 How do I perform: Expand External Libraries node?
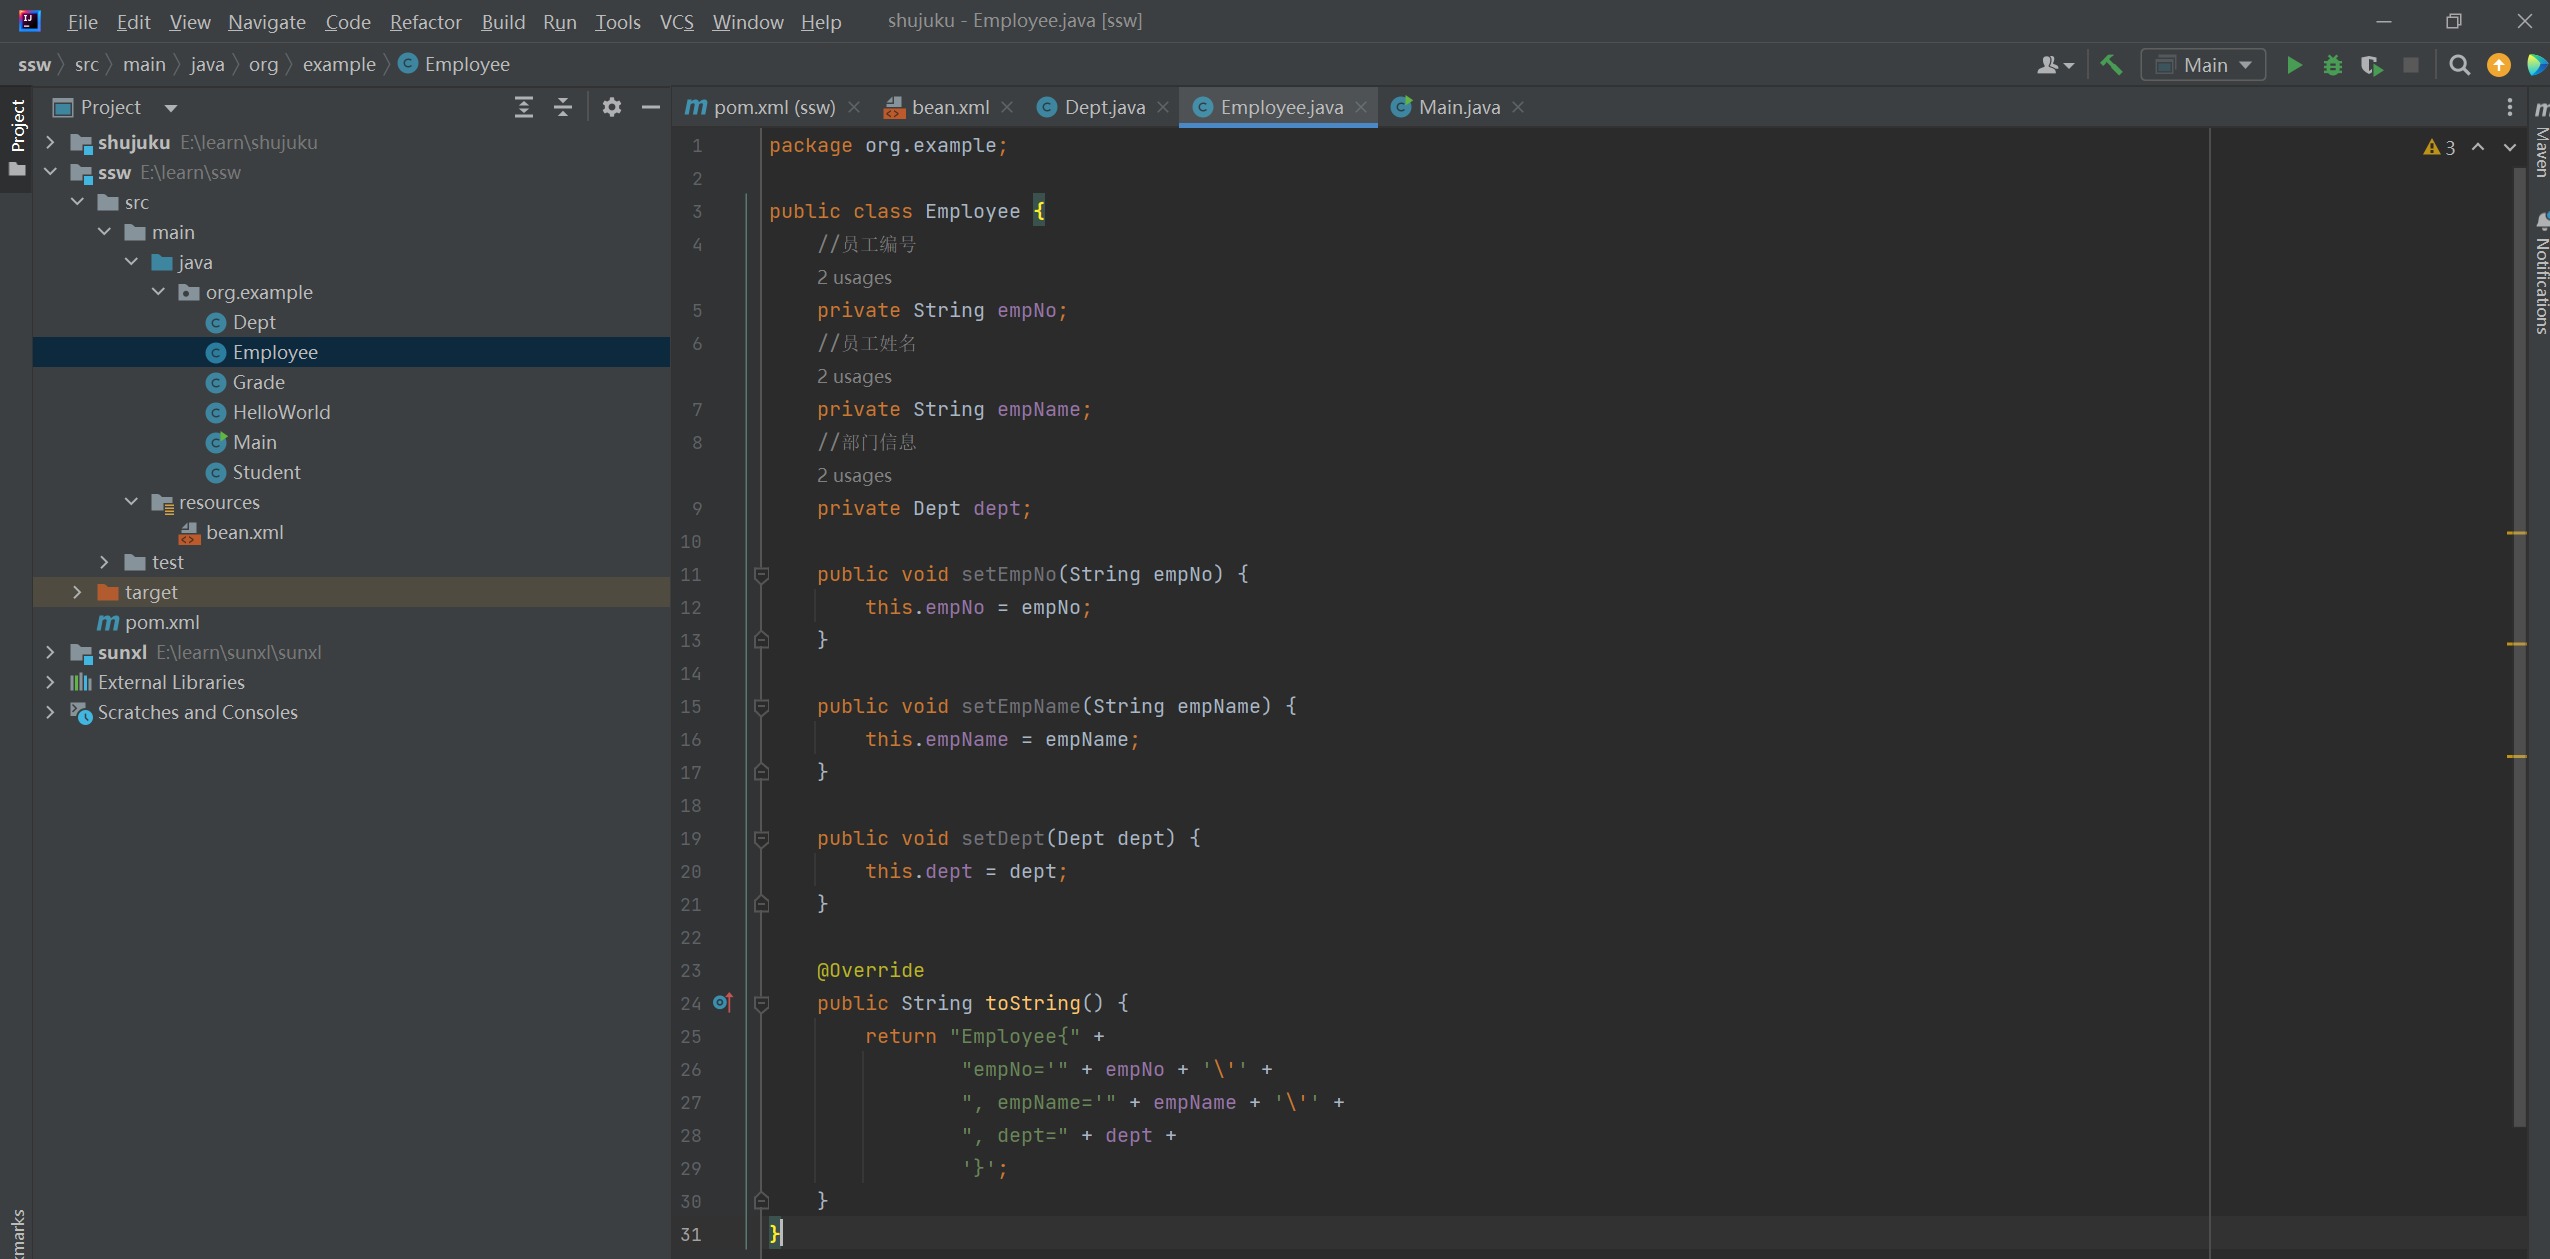click(x=50, y=682)
